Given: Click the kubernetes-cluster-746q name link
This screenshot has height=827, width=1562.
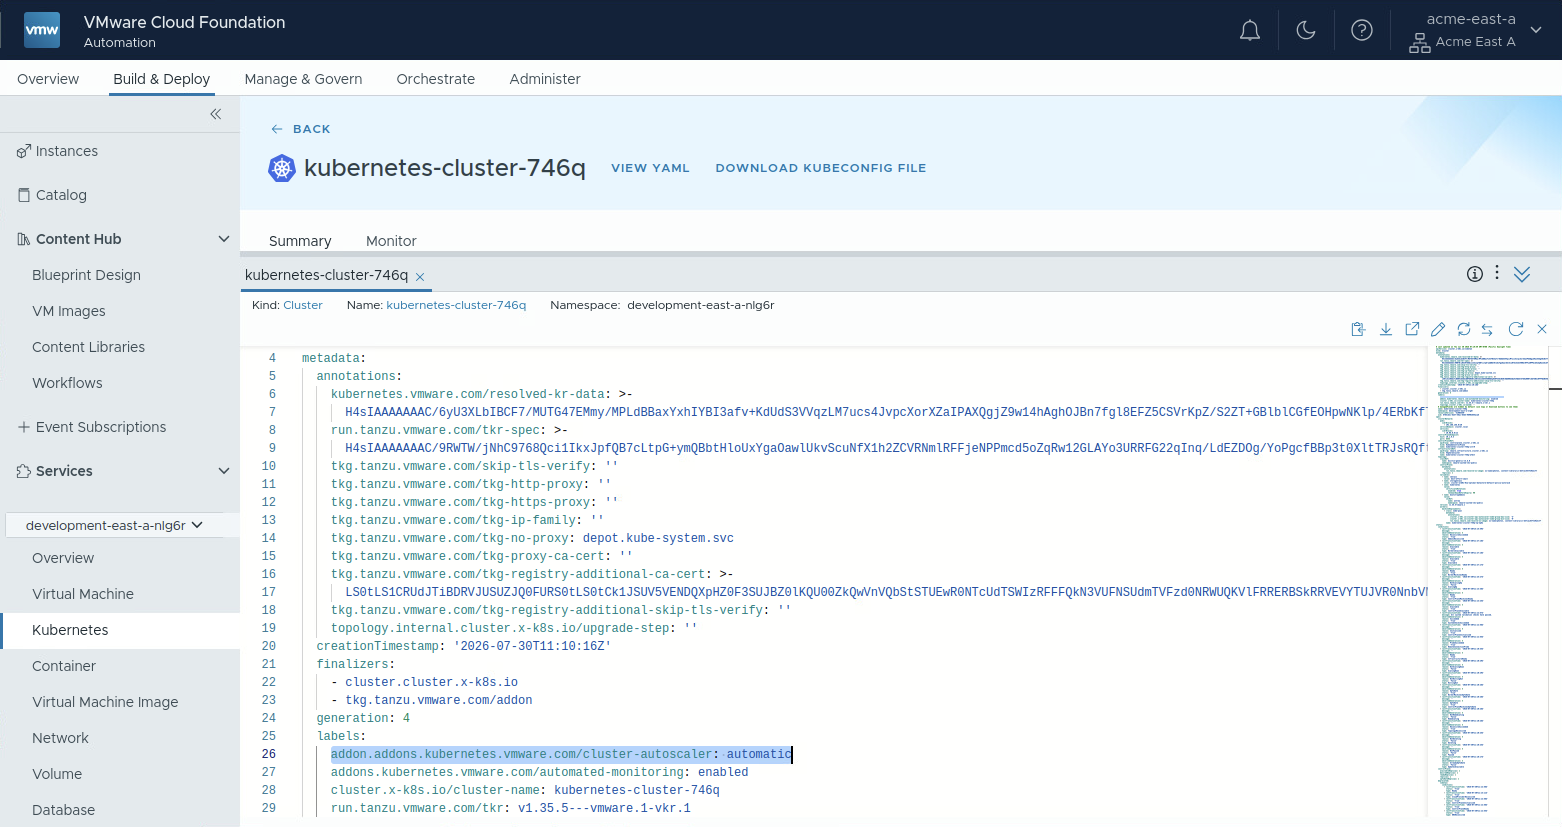Looking at the screenshot, I should pyautogui.click(x=456, y=305).
